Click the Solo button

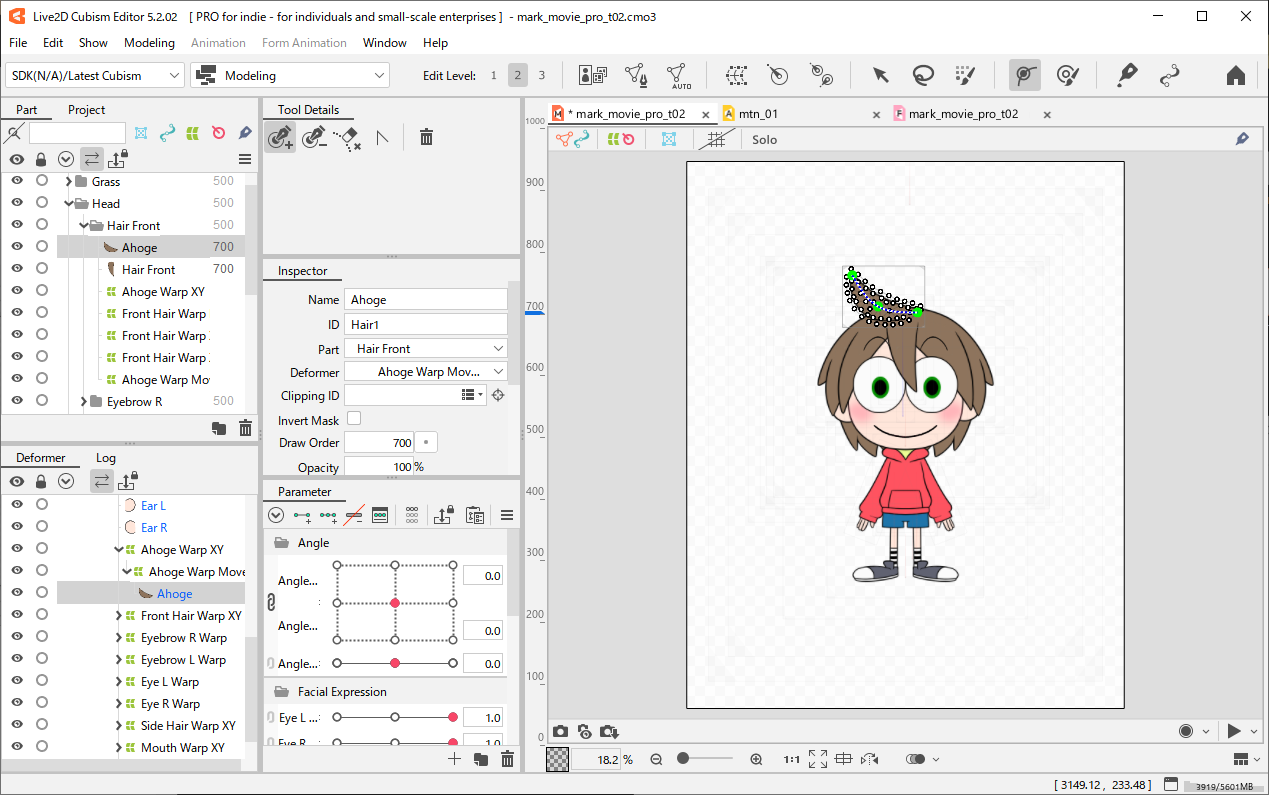(x=764, y=140)
